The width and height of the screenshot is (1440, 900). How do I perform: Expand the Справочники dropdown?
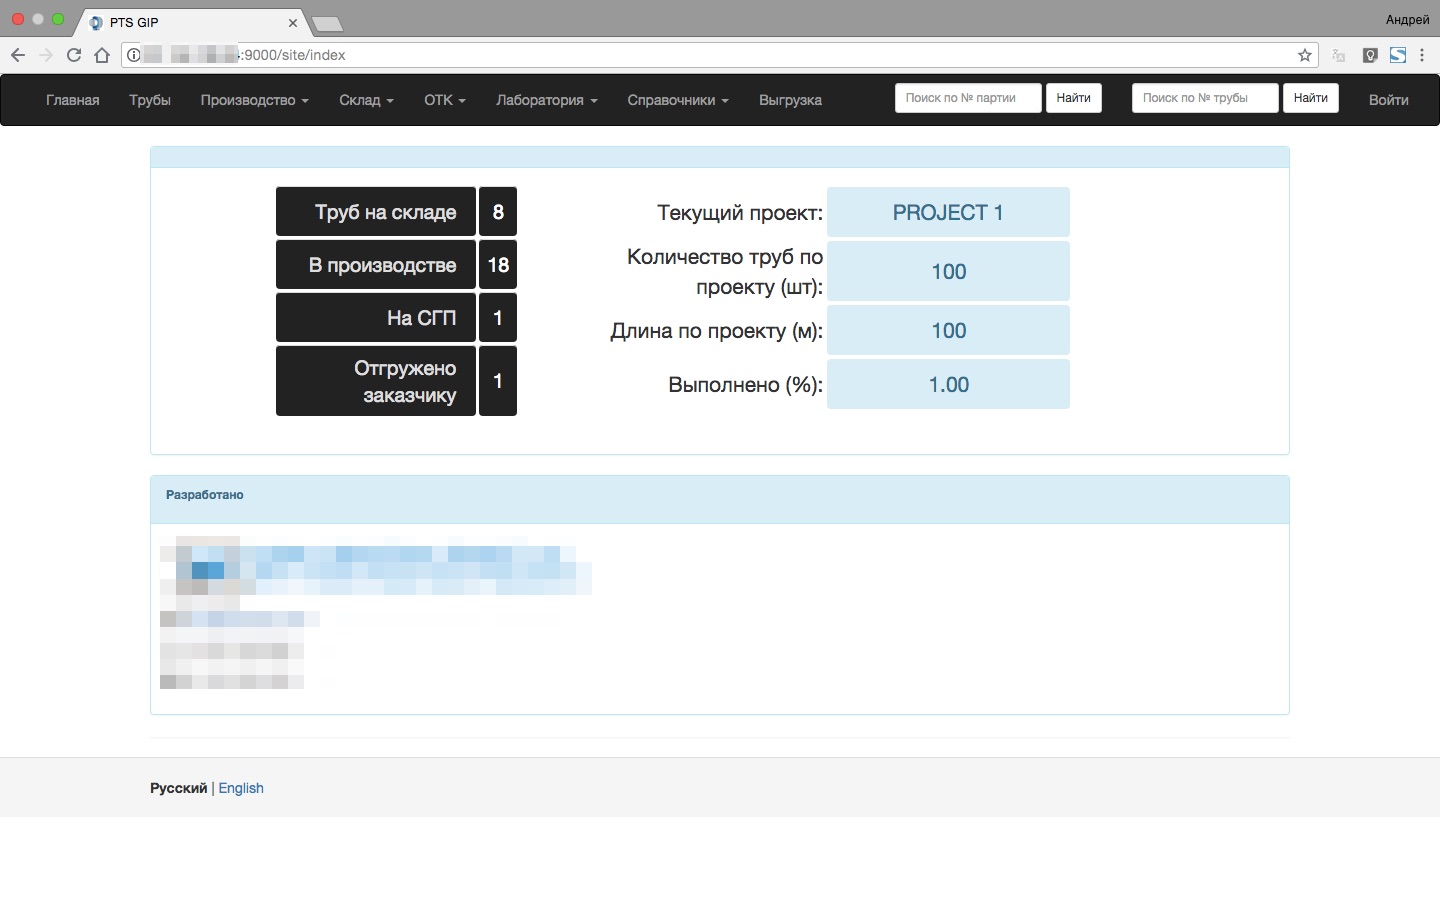[x=678, y=100]
